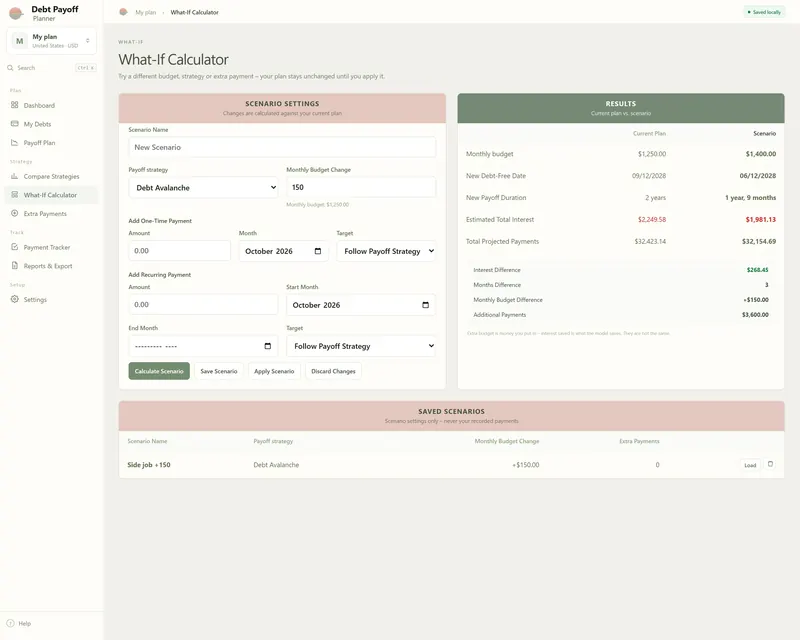Click Calculate Scenario button

(159, 371)
